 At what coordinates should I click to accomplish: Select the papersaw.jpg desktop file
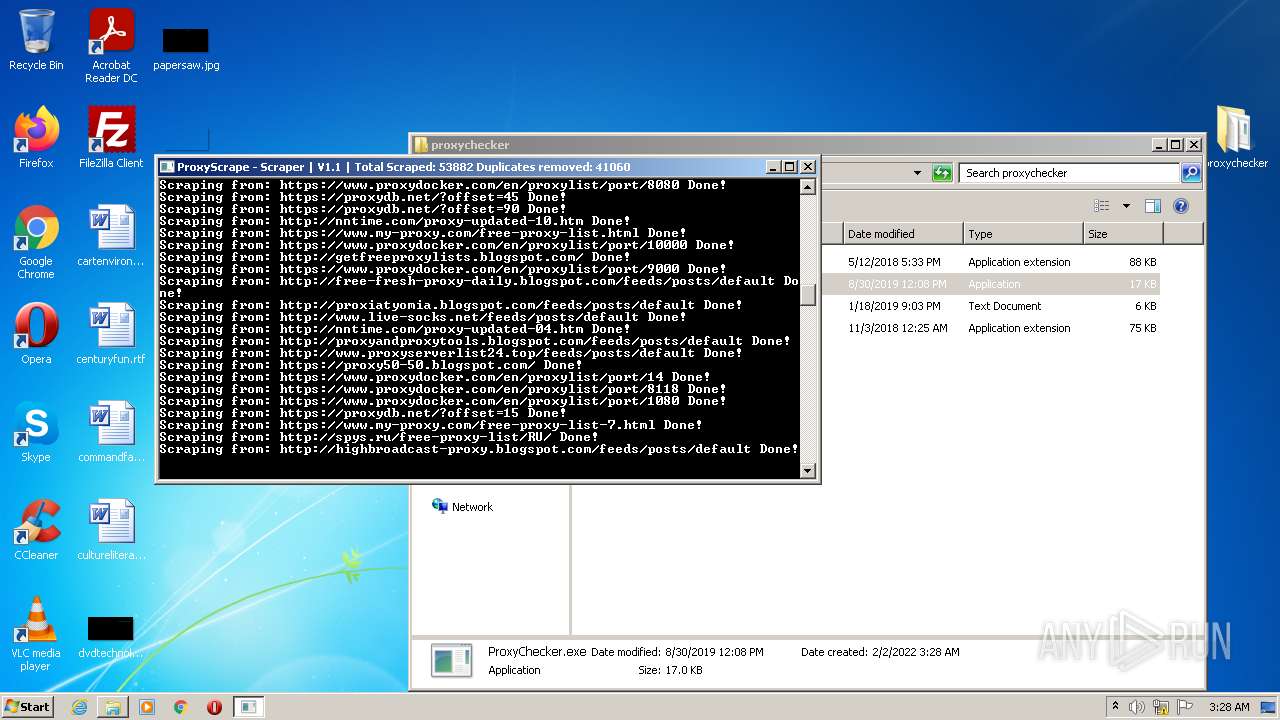[186, 48]
